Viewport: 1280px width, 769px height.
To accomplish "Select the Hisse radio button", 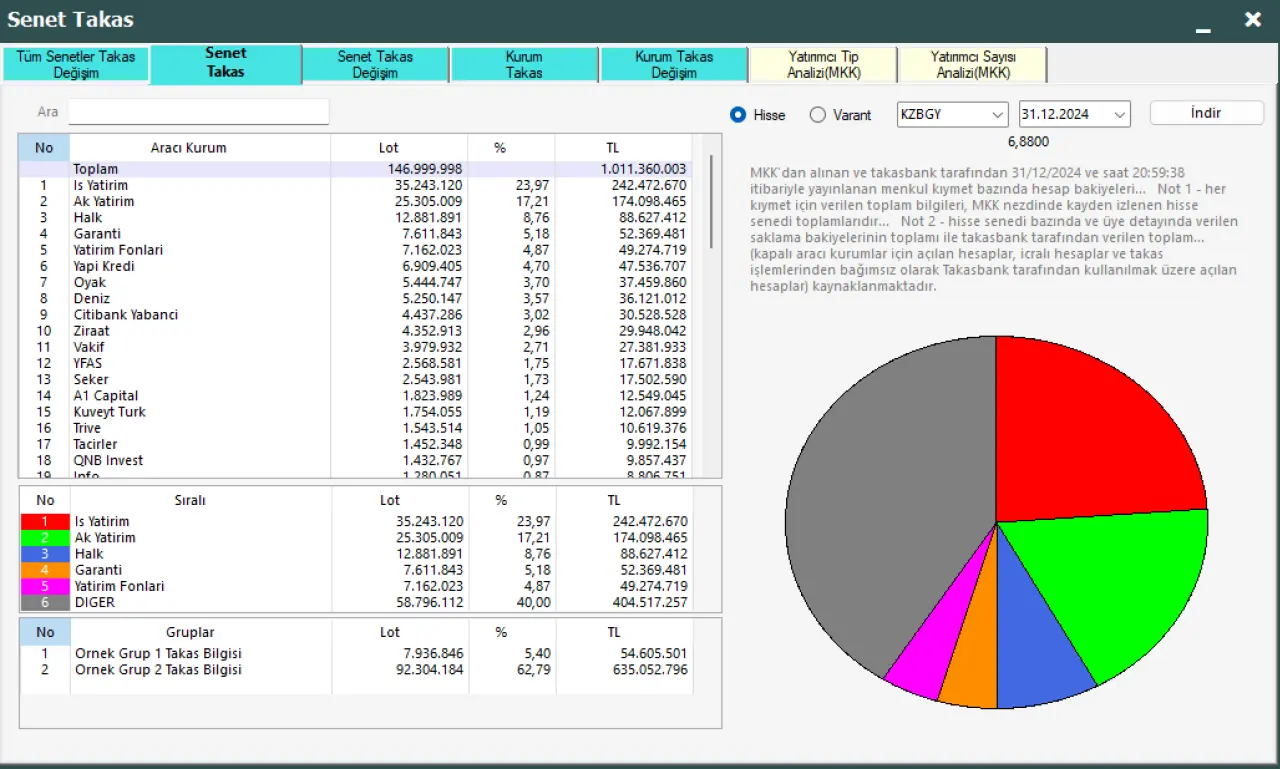I will pos(739,115).
